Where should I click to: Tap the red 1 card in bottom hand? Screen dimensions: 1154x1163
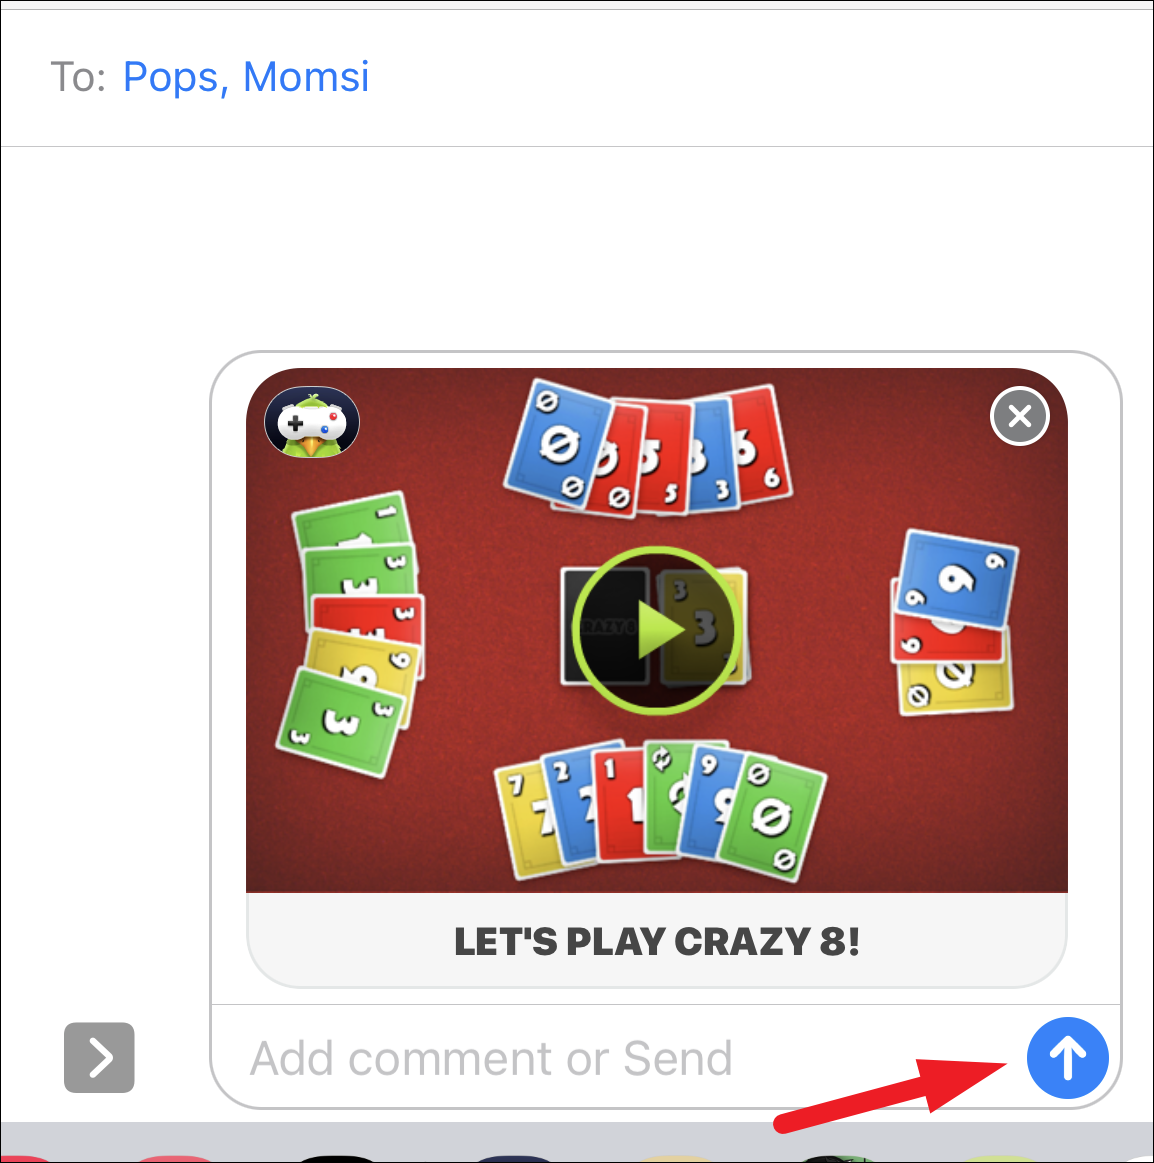coord(619,804)
